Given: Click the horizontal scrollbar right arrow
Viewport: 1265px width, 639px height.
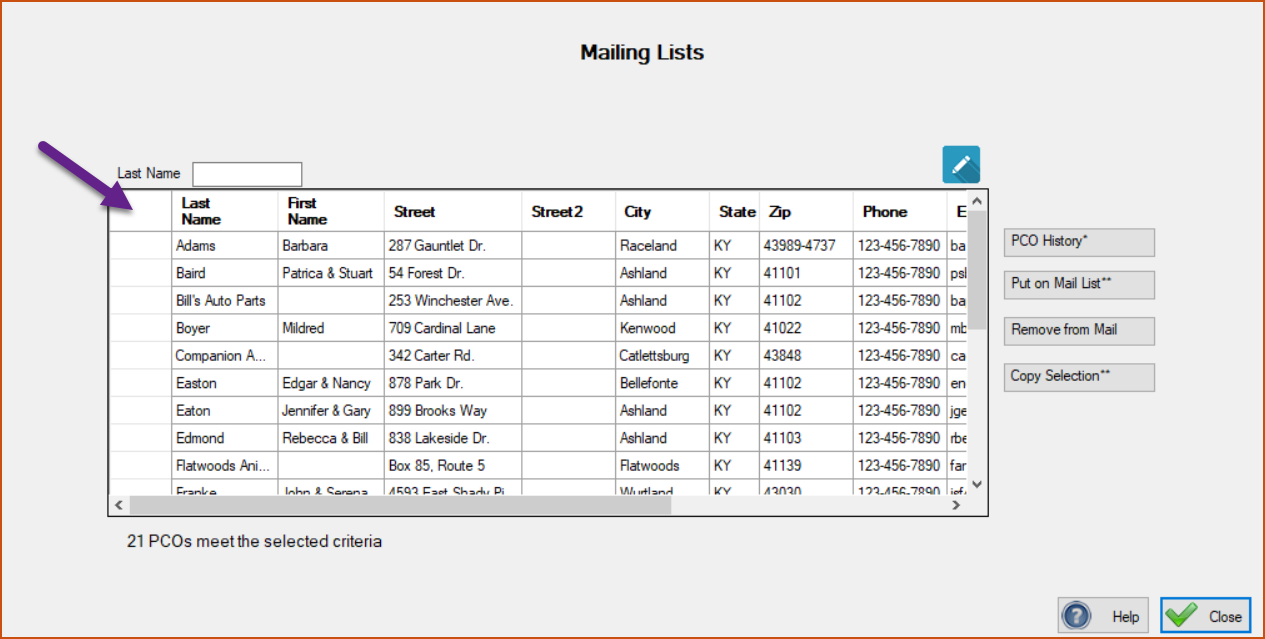Looking at the screenshot, I should pyautogui.click(x=956, y=505).
